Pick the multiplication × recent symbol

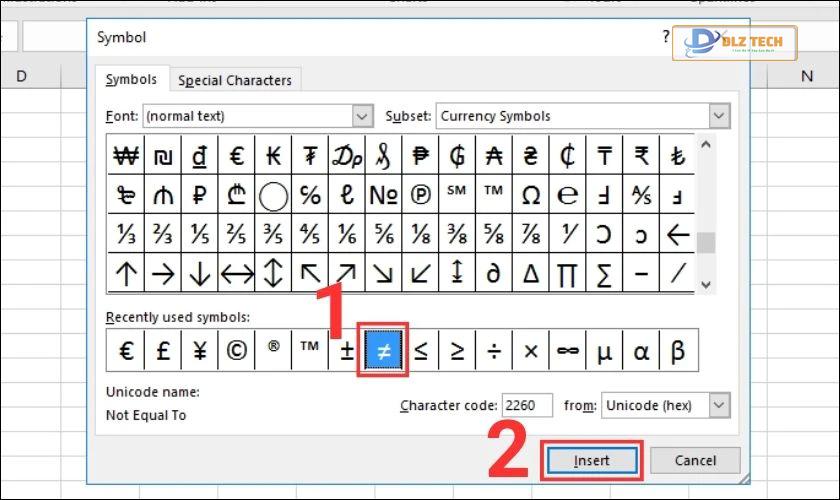point(531,350)
